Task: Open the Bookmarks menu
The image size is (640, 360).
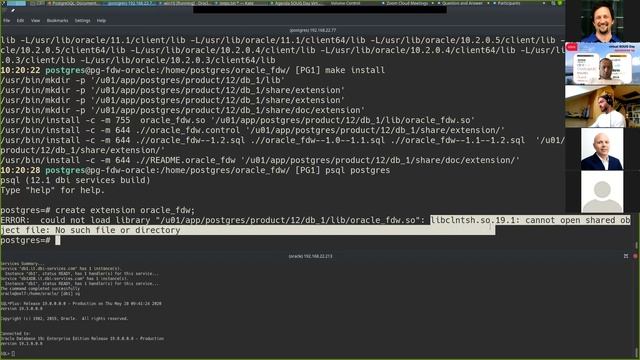Action: point(57,20)
